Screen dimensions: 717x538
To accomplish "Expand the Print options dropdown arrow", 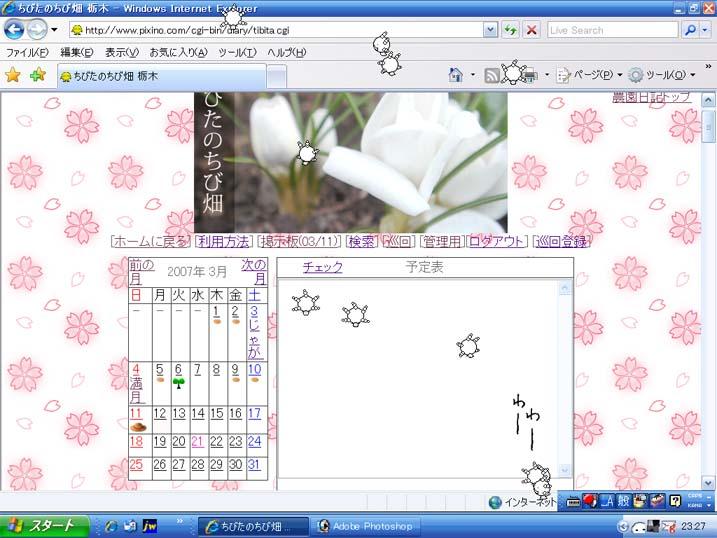I will coord(547,75).
